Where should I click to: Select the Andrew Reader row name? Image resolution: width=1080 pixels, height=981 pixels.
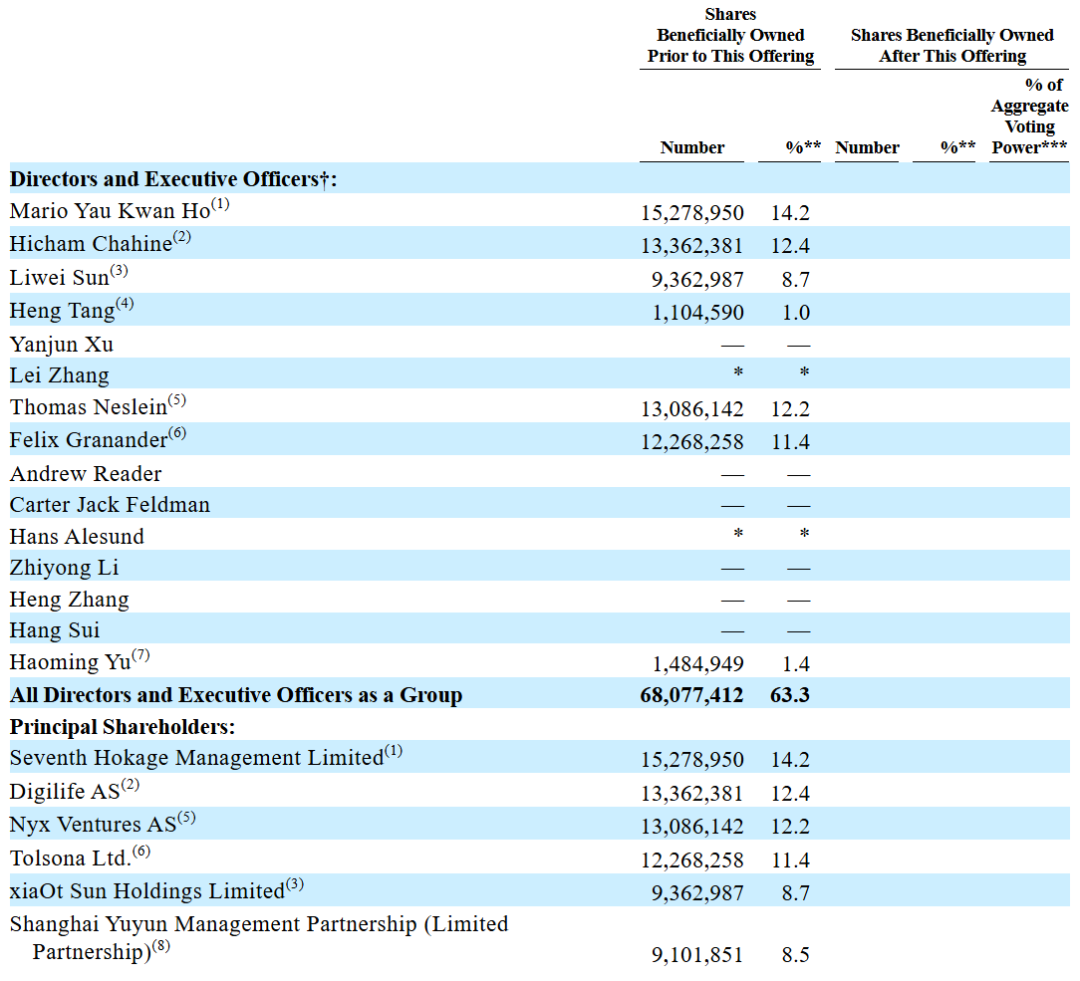tap(86, 474)
